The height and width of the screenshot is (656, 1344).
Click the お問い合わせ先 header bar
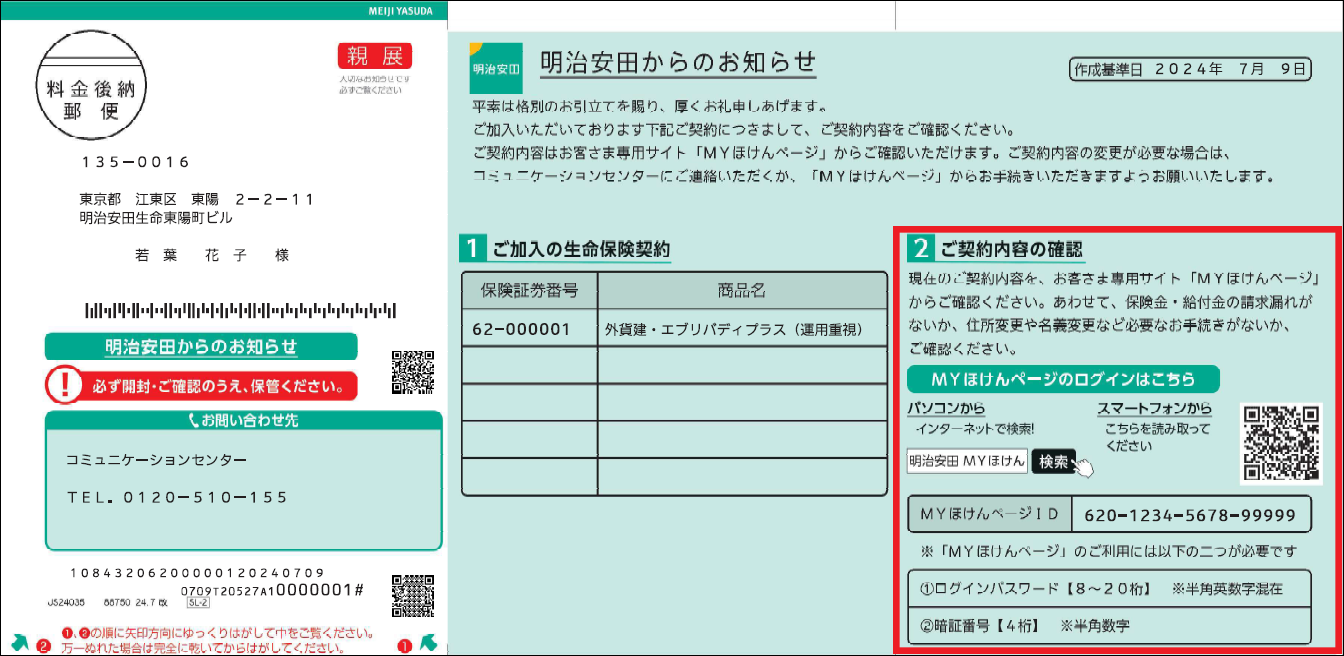click(243, 421)
